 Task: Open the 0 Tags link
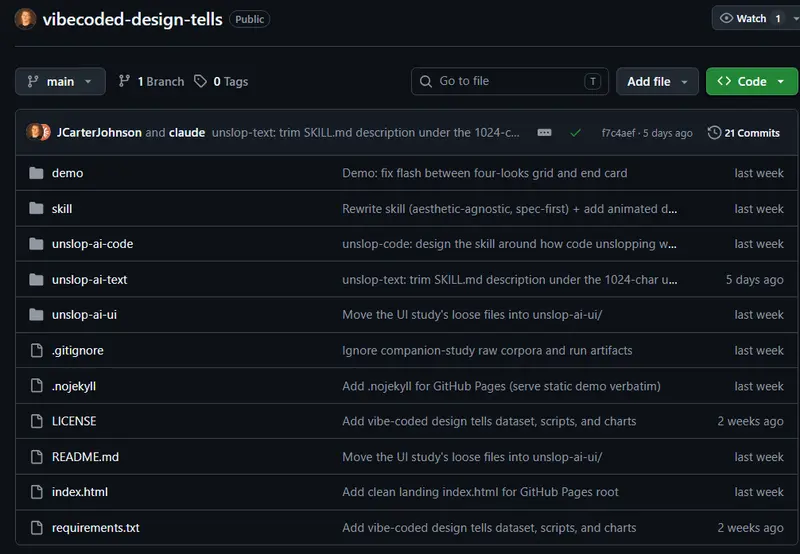coord(221,82)
